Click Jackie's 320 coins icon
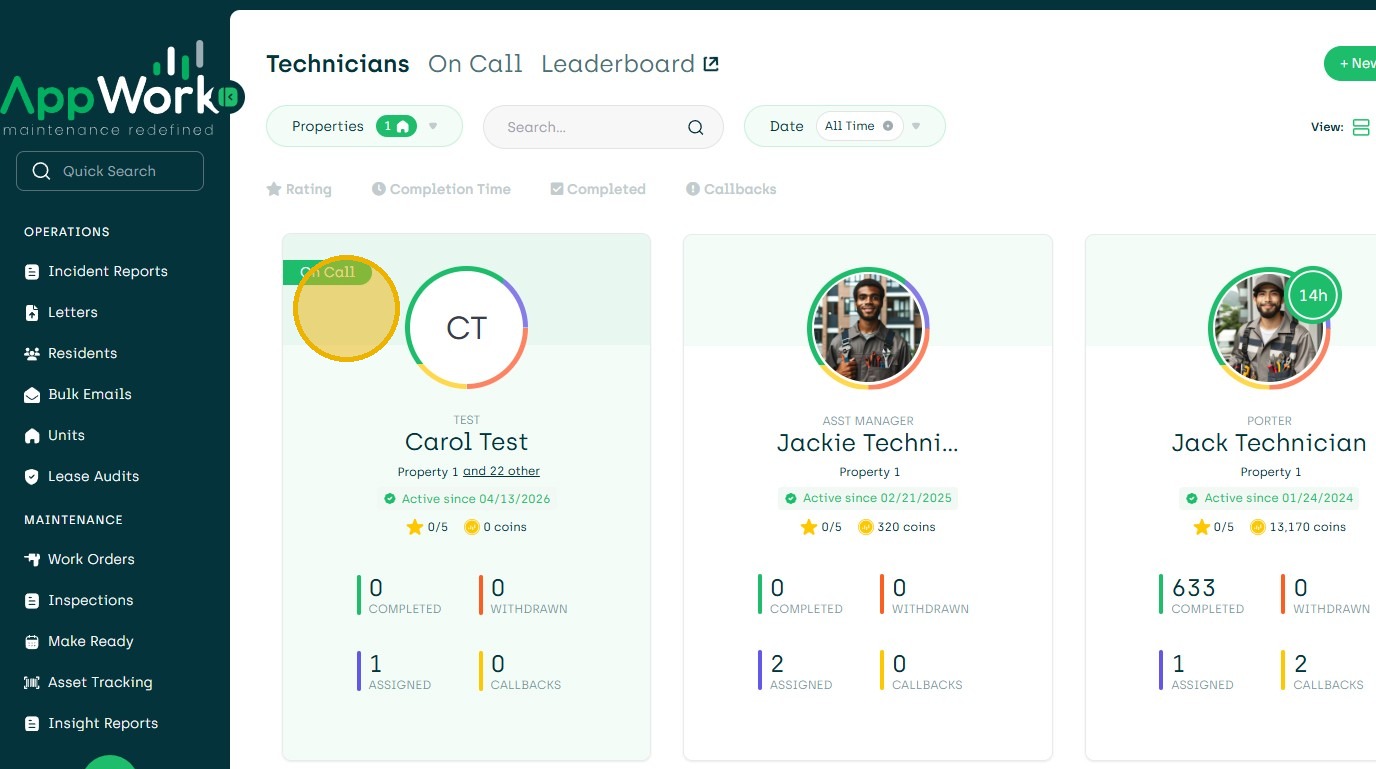 [x=866, y=527]
